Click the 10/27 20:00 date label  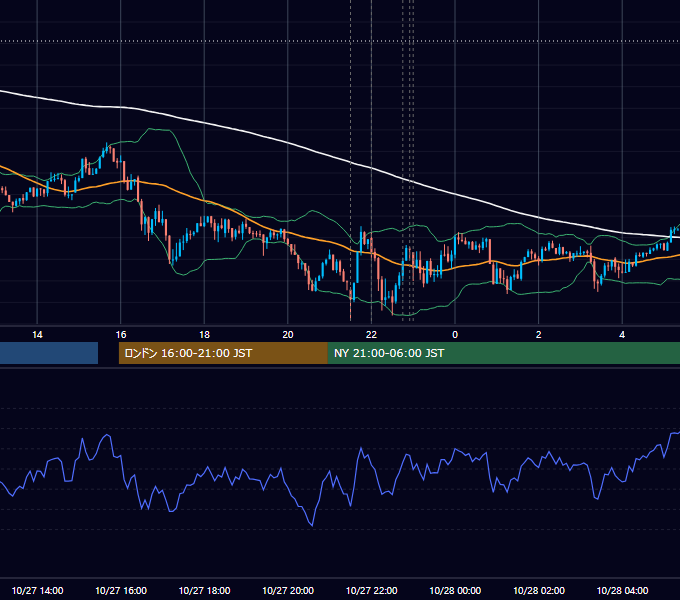coord(288,590)
